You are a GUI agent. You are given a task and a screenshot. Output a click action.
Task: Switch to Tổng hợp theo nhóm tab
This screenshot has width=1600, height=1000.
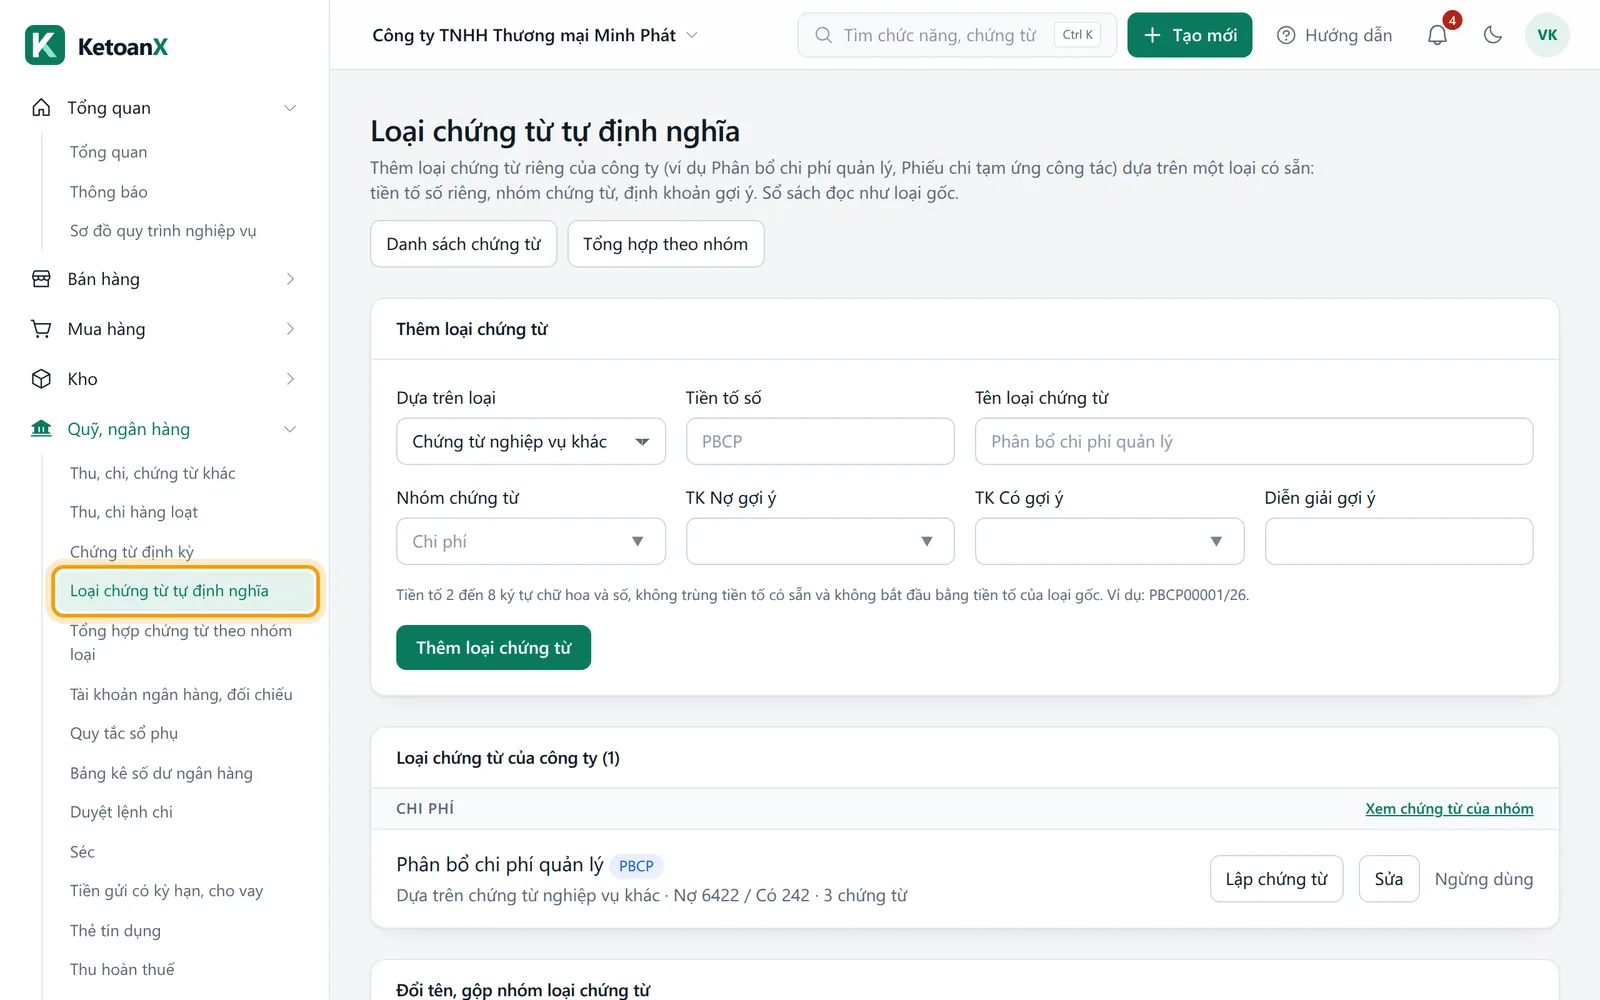(x=666, y=244)
